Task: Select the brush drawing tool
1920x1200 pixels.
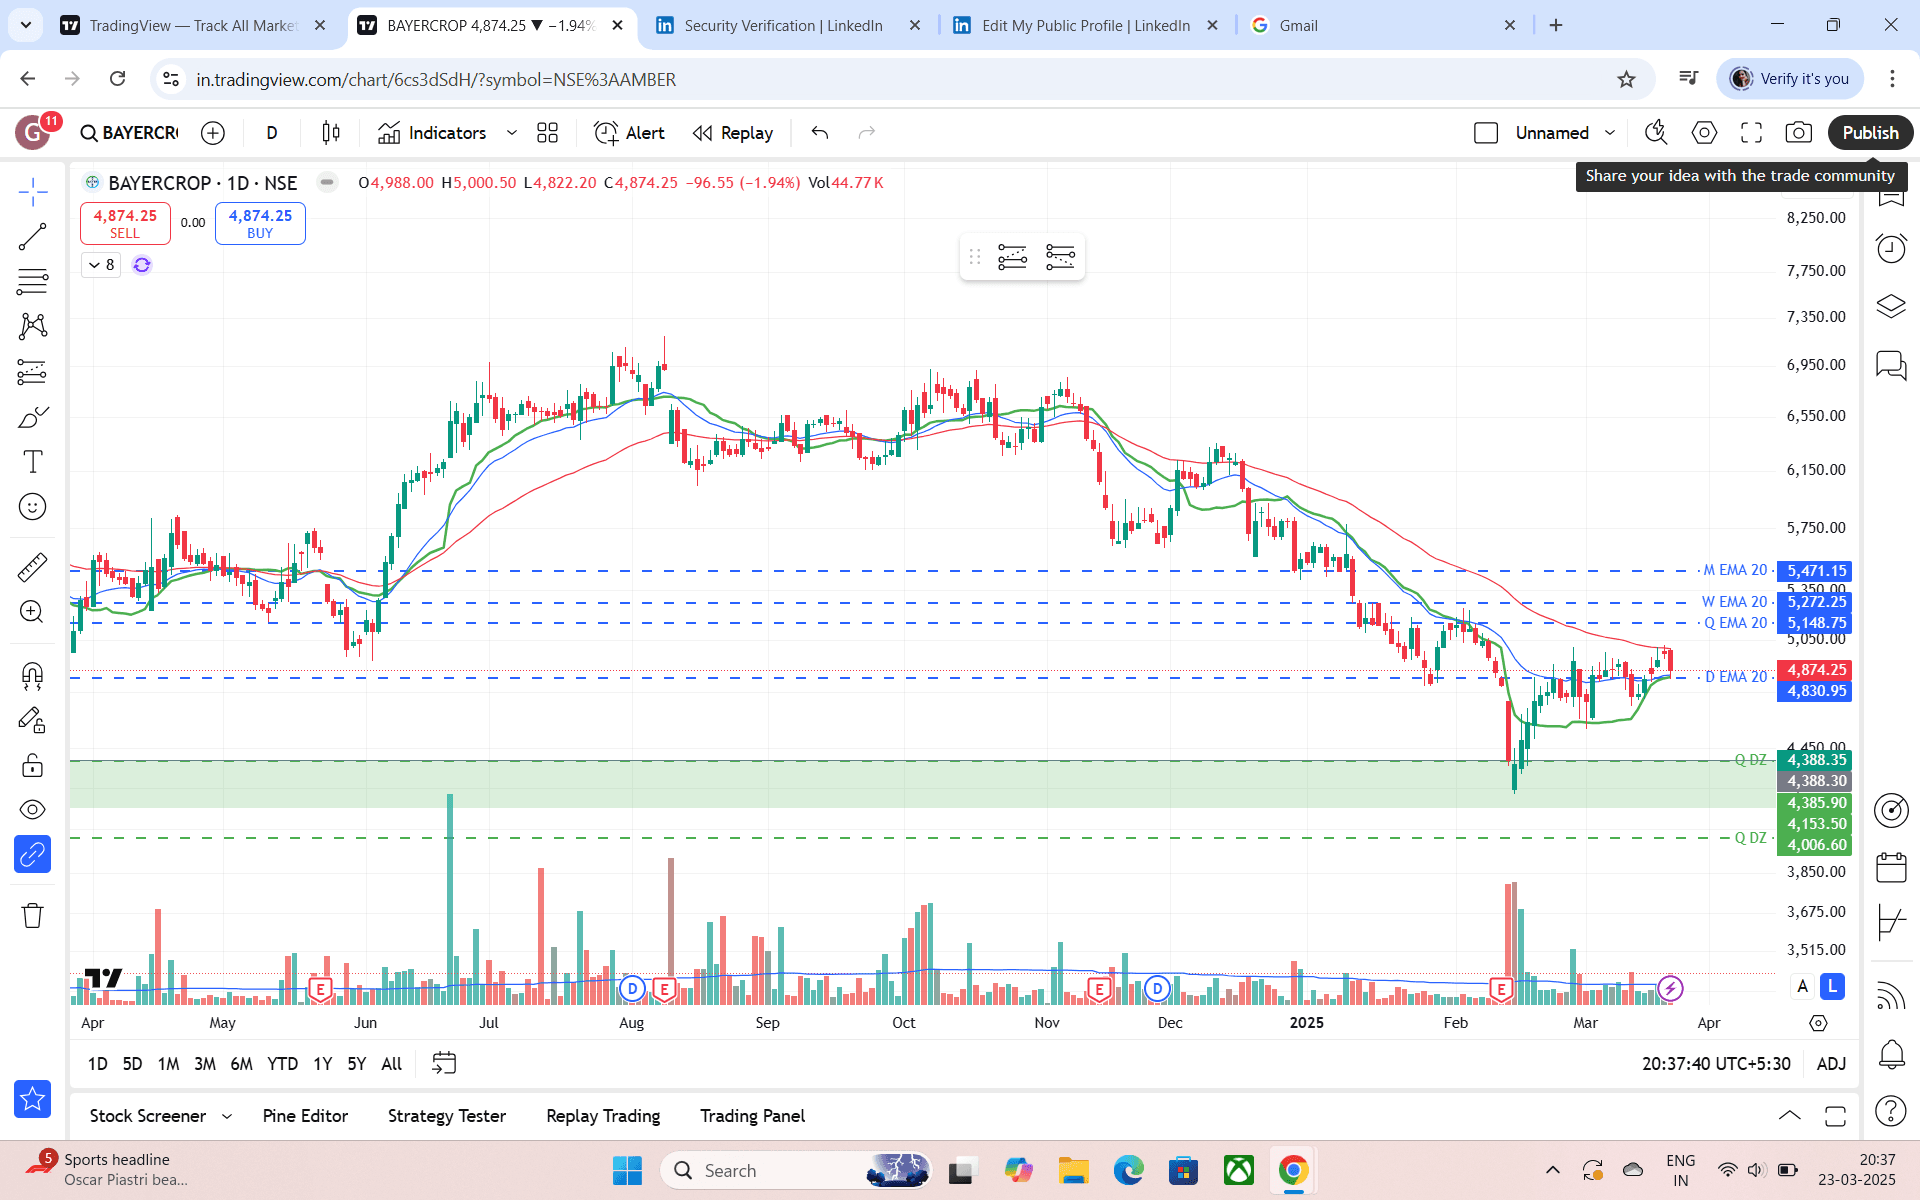Action: click(x=32, y=417)
